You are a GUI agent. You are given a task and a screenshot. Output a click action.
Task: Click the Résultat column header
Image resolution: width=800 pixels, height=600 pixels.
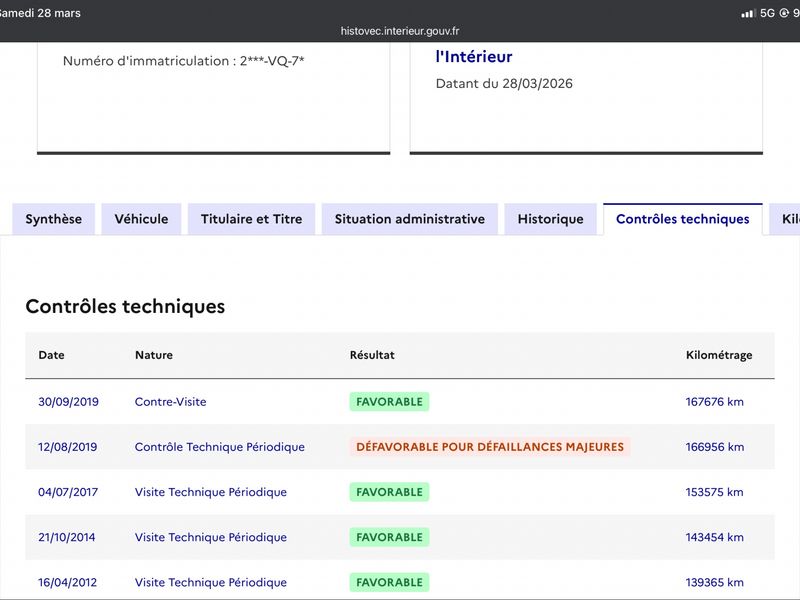[372, 355]
